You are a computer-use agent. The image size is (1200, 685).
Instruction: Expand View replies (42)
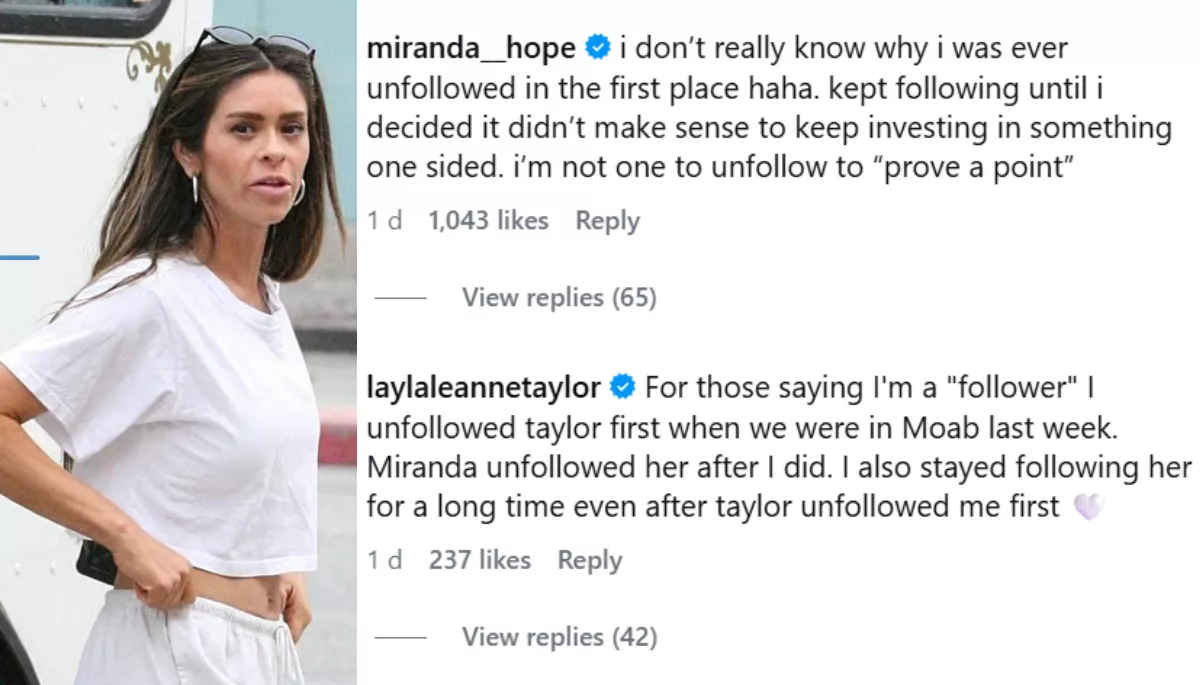point(559,637)
